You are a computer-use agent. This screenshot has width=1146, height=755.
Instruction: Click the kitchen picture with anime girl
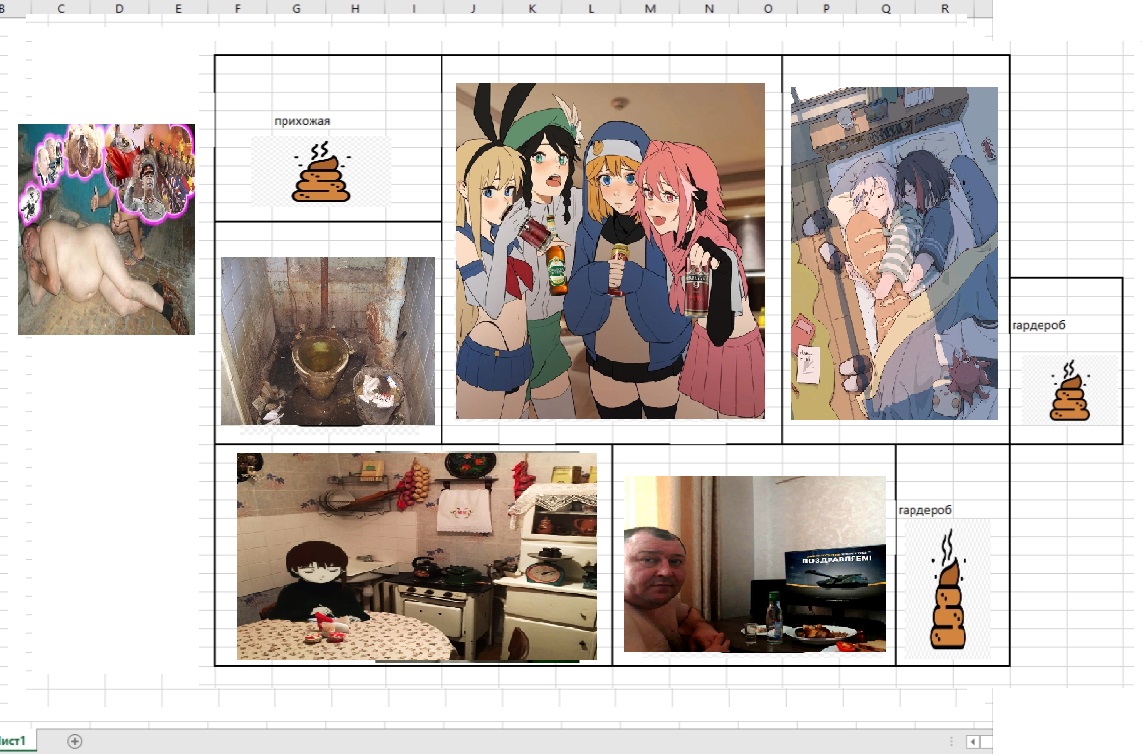(416, 556)
